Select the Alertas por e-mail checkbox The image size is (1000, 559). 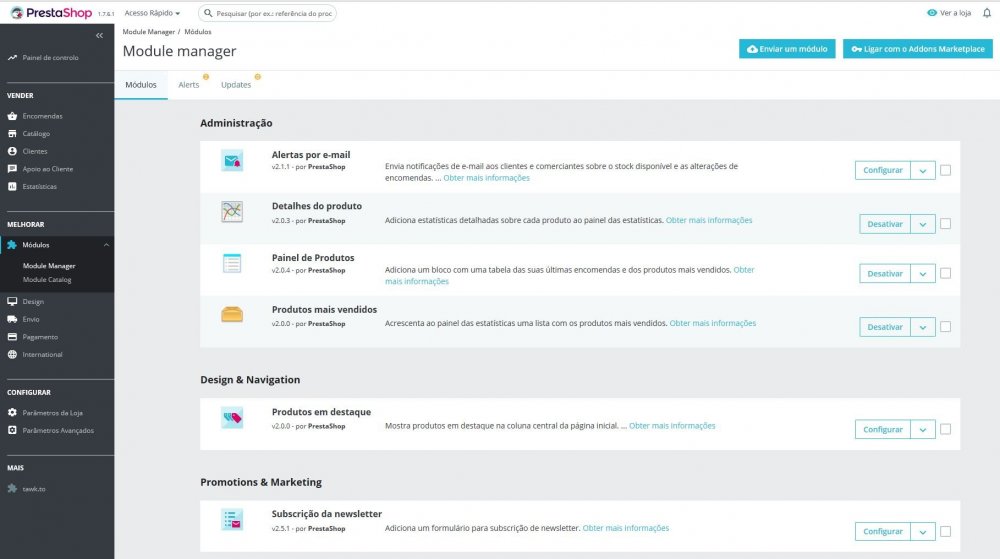pos(945,170)
